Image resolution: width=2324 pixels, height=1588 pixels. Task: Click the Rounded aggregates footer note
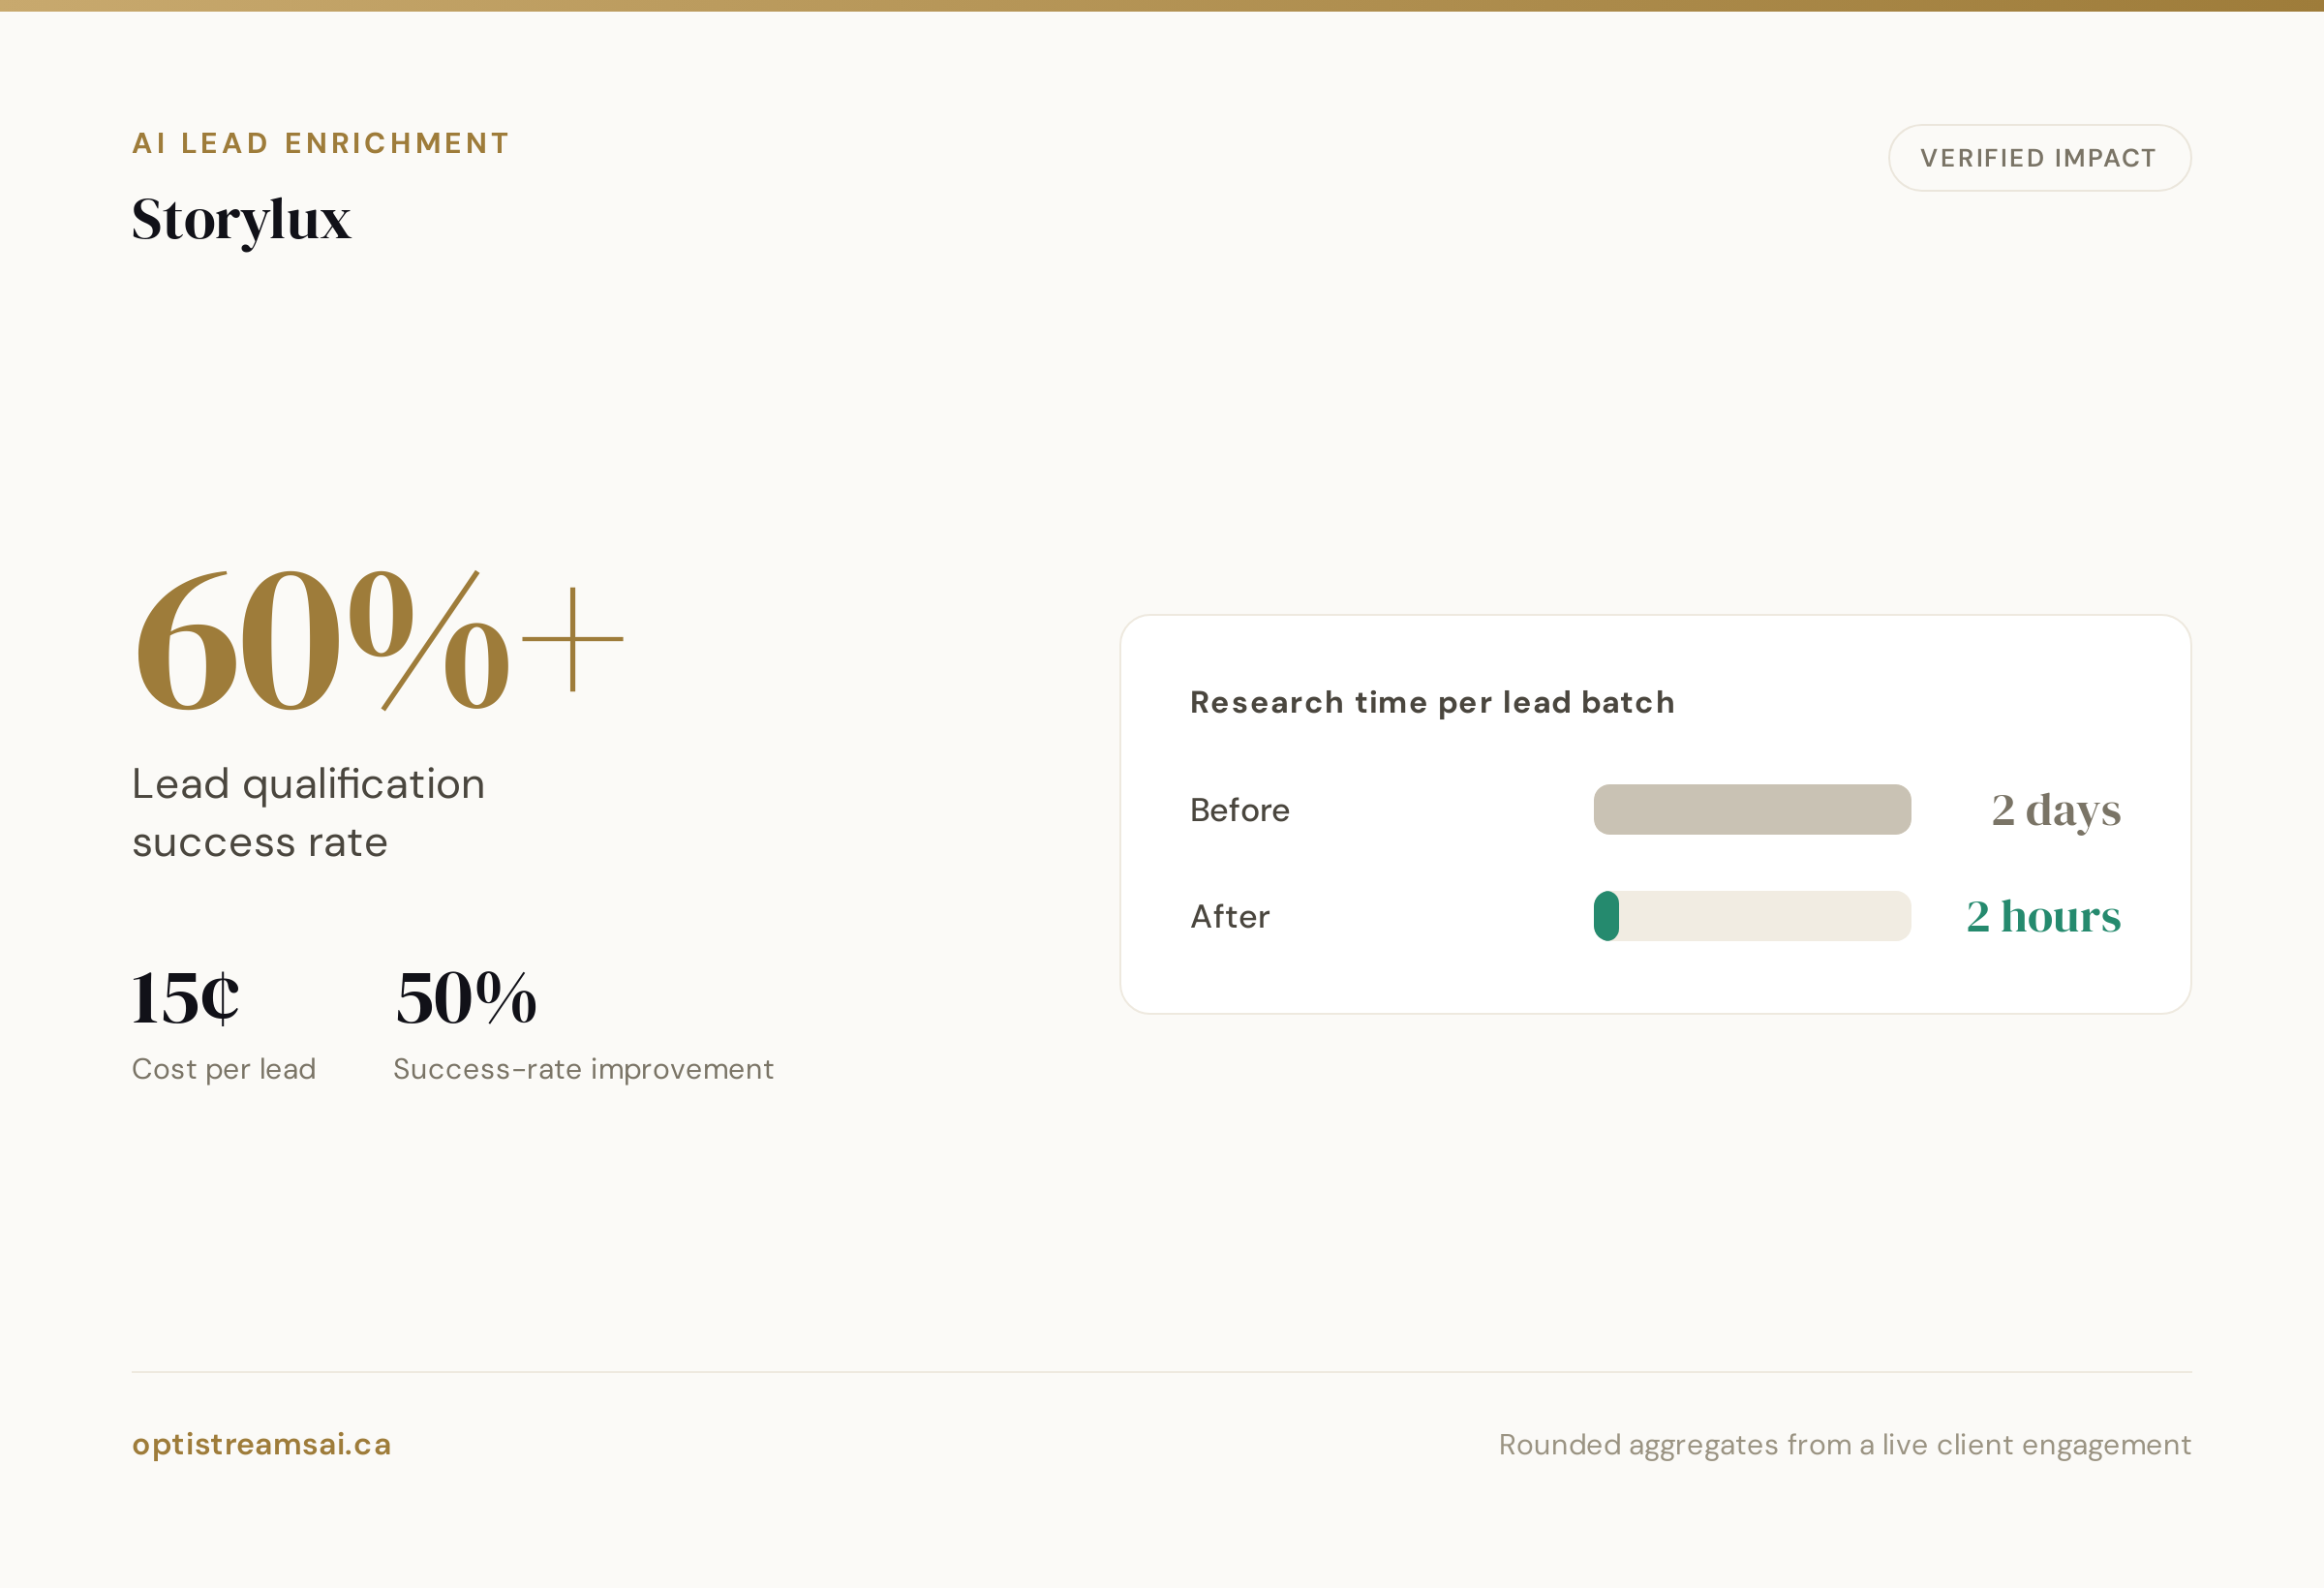(x=1845, y=1445)
